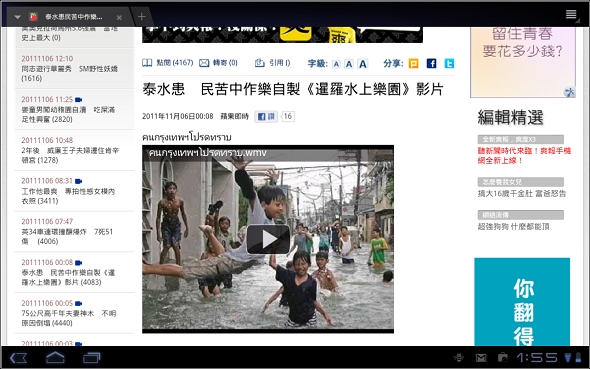Select the 泰水患 browser tab
This screenshot has height=369, width=590.
coord(73,17)
